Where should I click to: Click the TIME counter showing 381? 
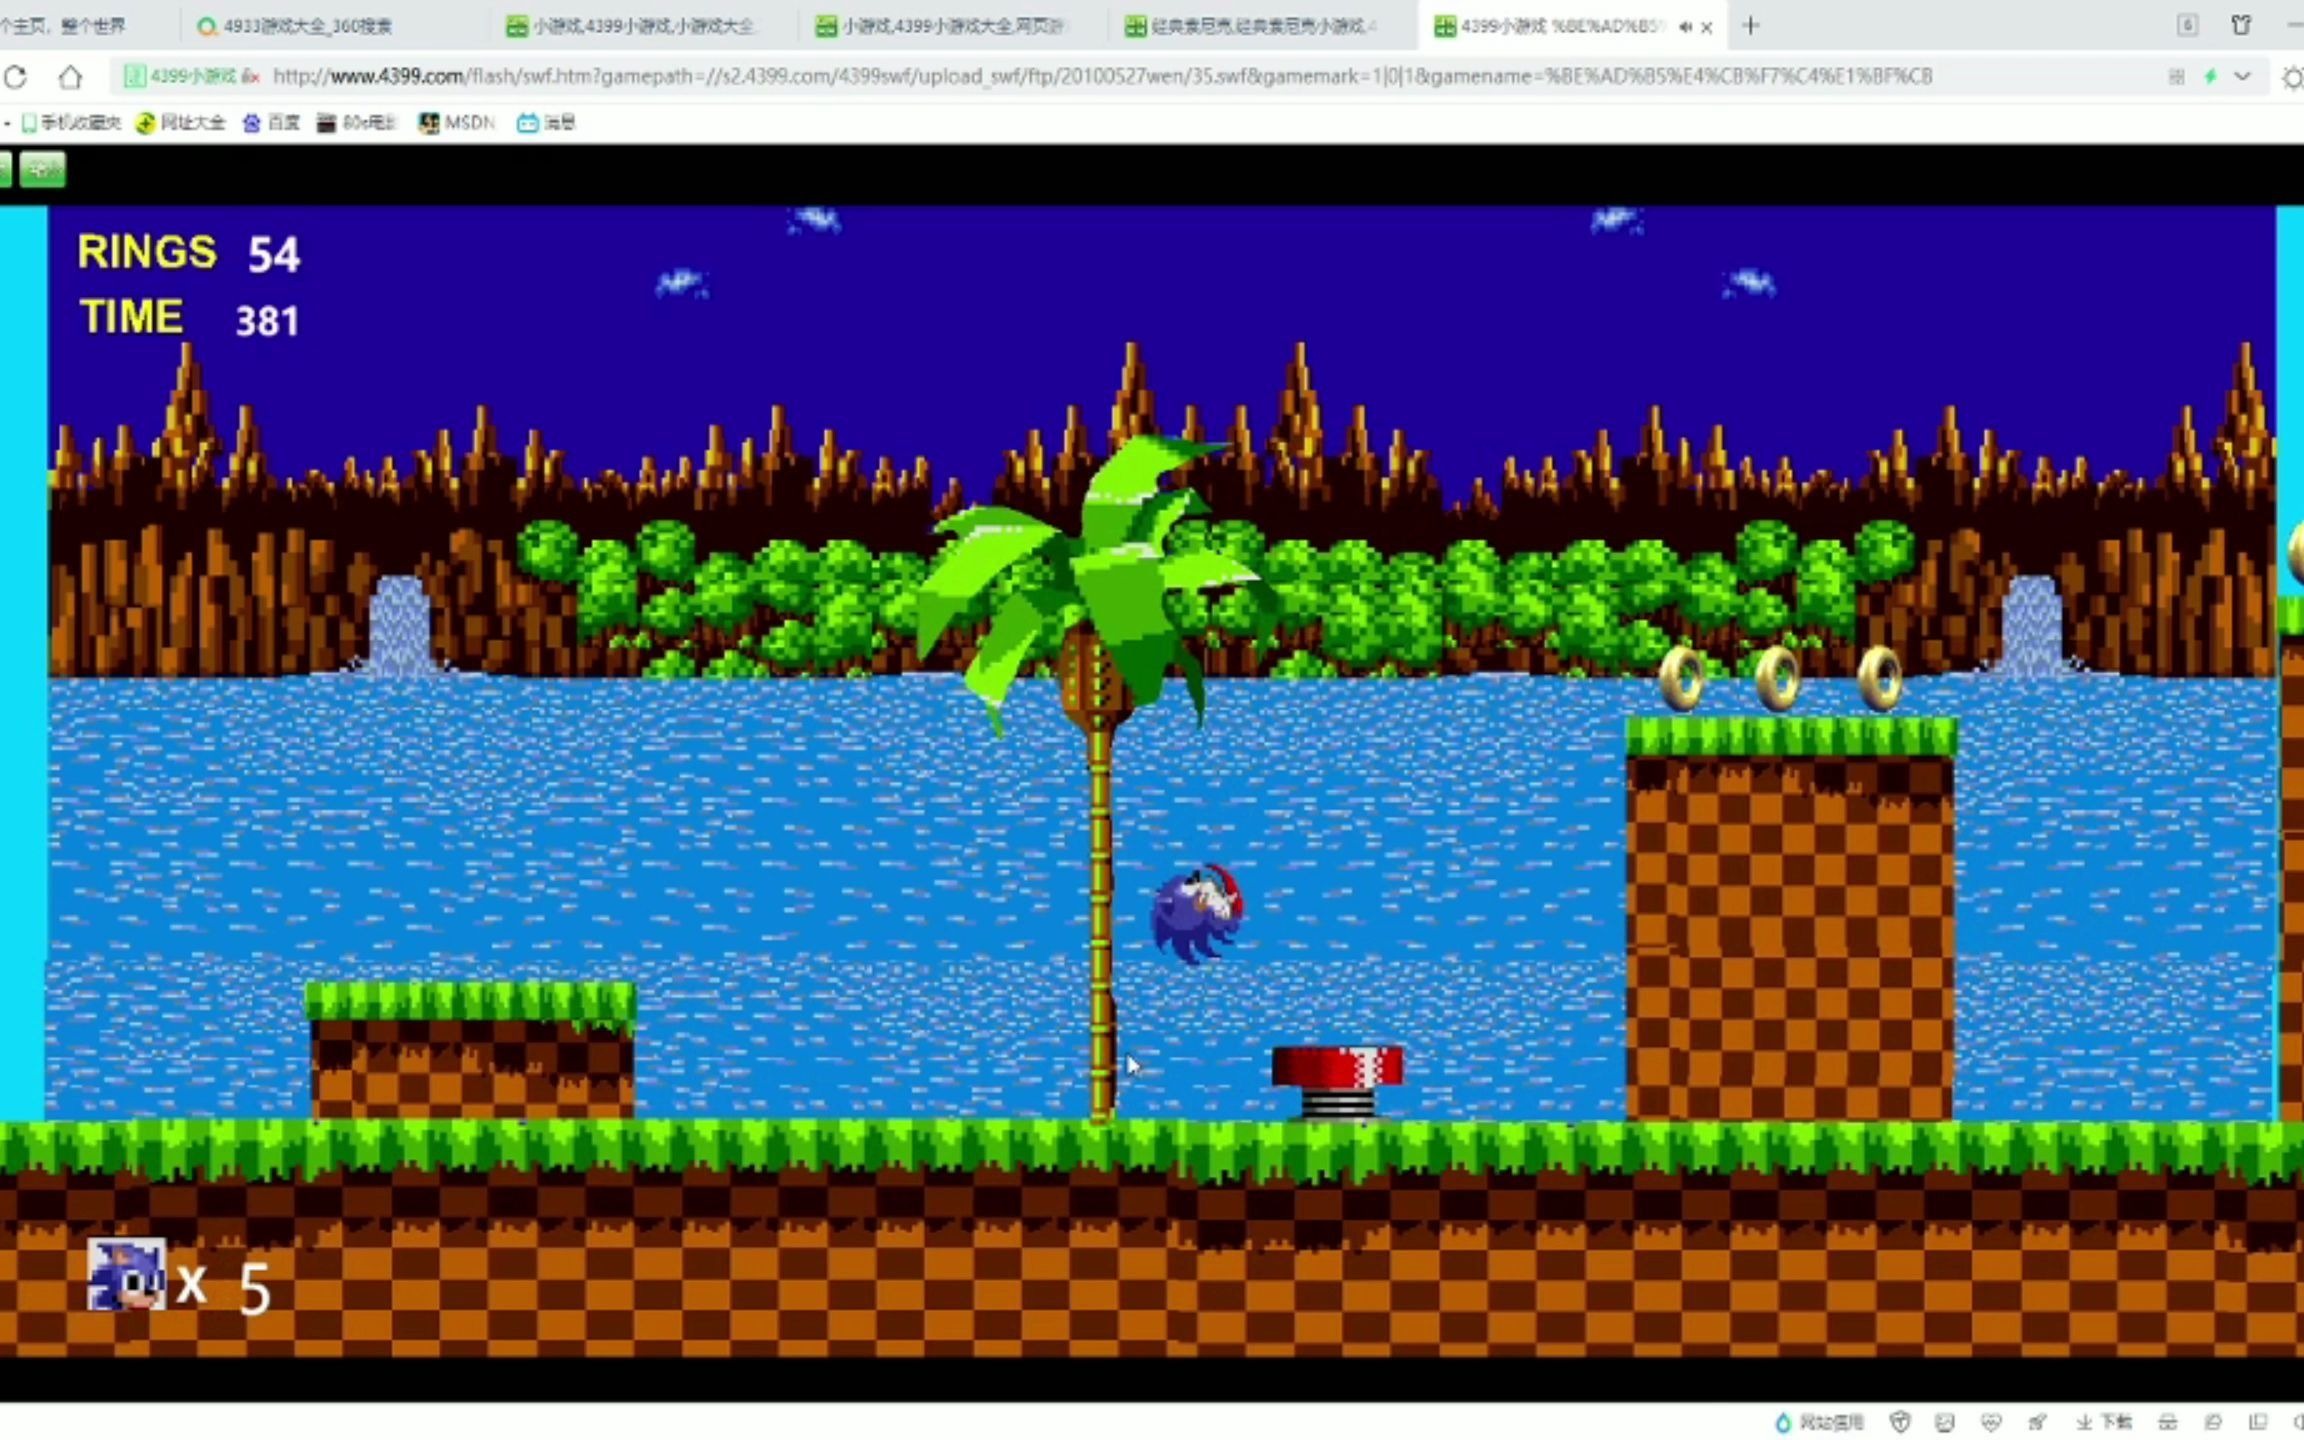(189, 318)
